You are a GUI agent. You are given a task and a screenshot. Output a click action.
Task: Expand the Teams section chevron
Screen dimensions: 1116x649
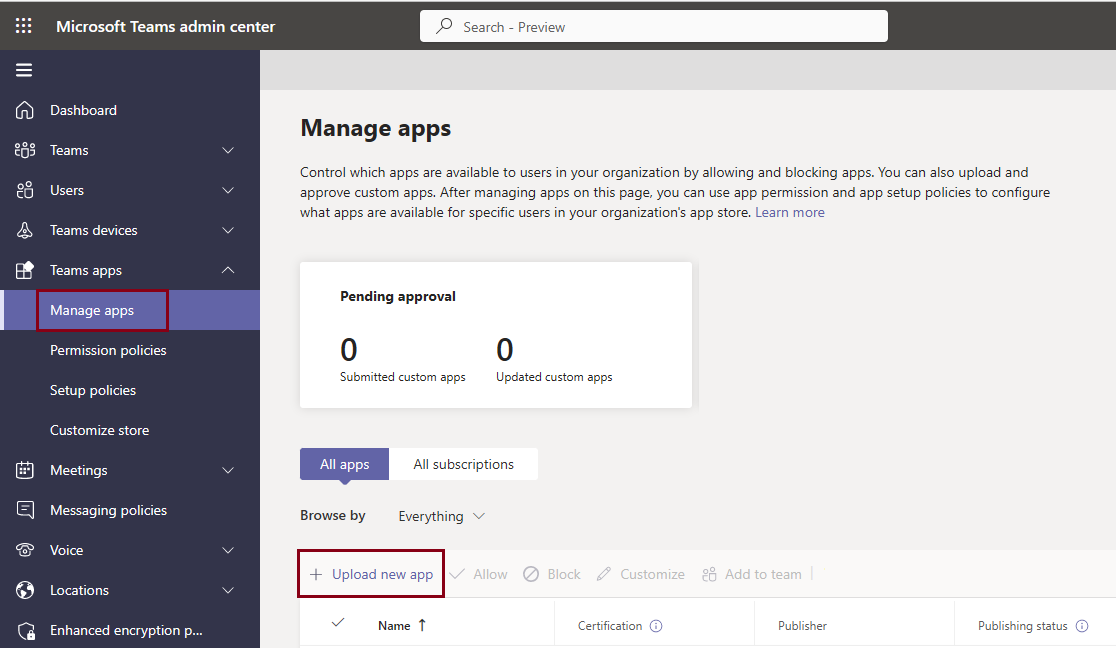click(228, 150)
